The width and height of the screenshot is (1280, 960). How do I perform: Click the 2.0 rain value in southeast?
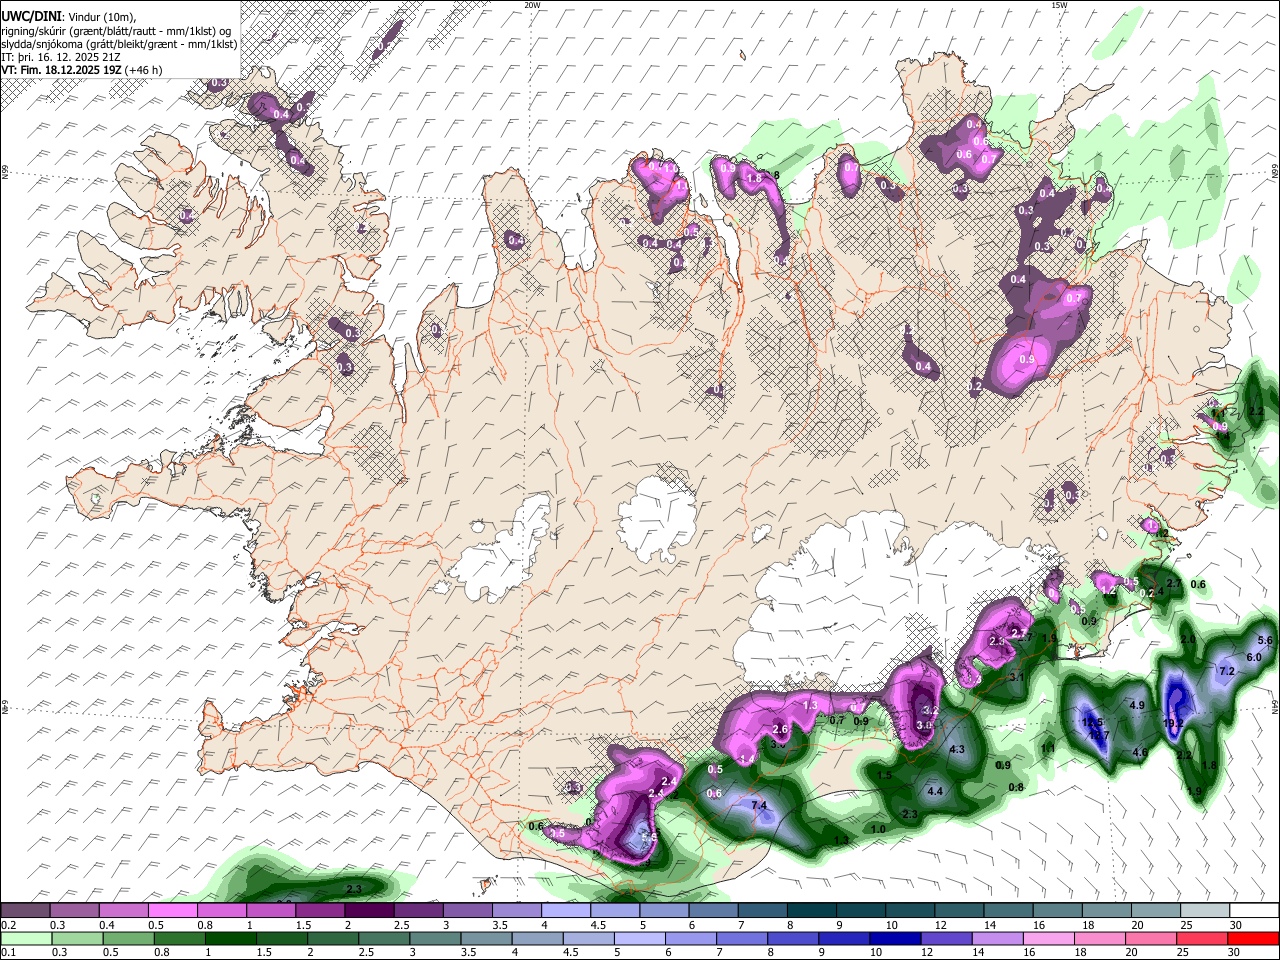1187,639
